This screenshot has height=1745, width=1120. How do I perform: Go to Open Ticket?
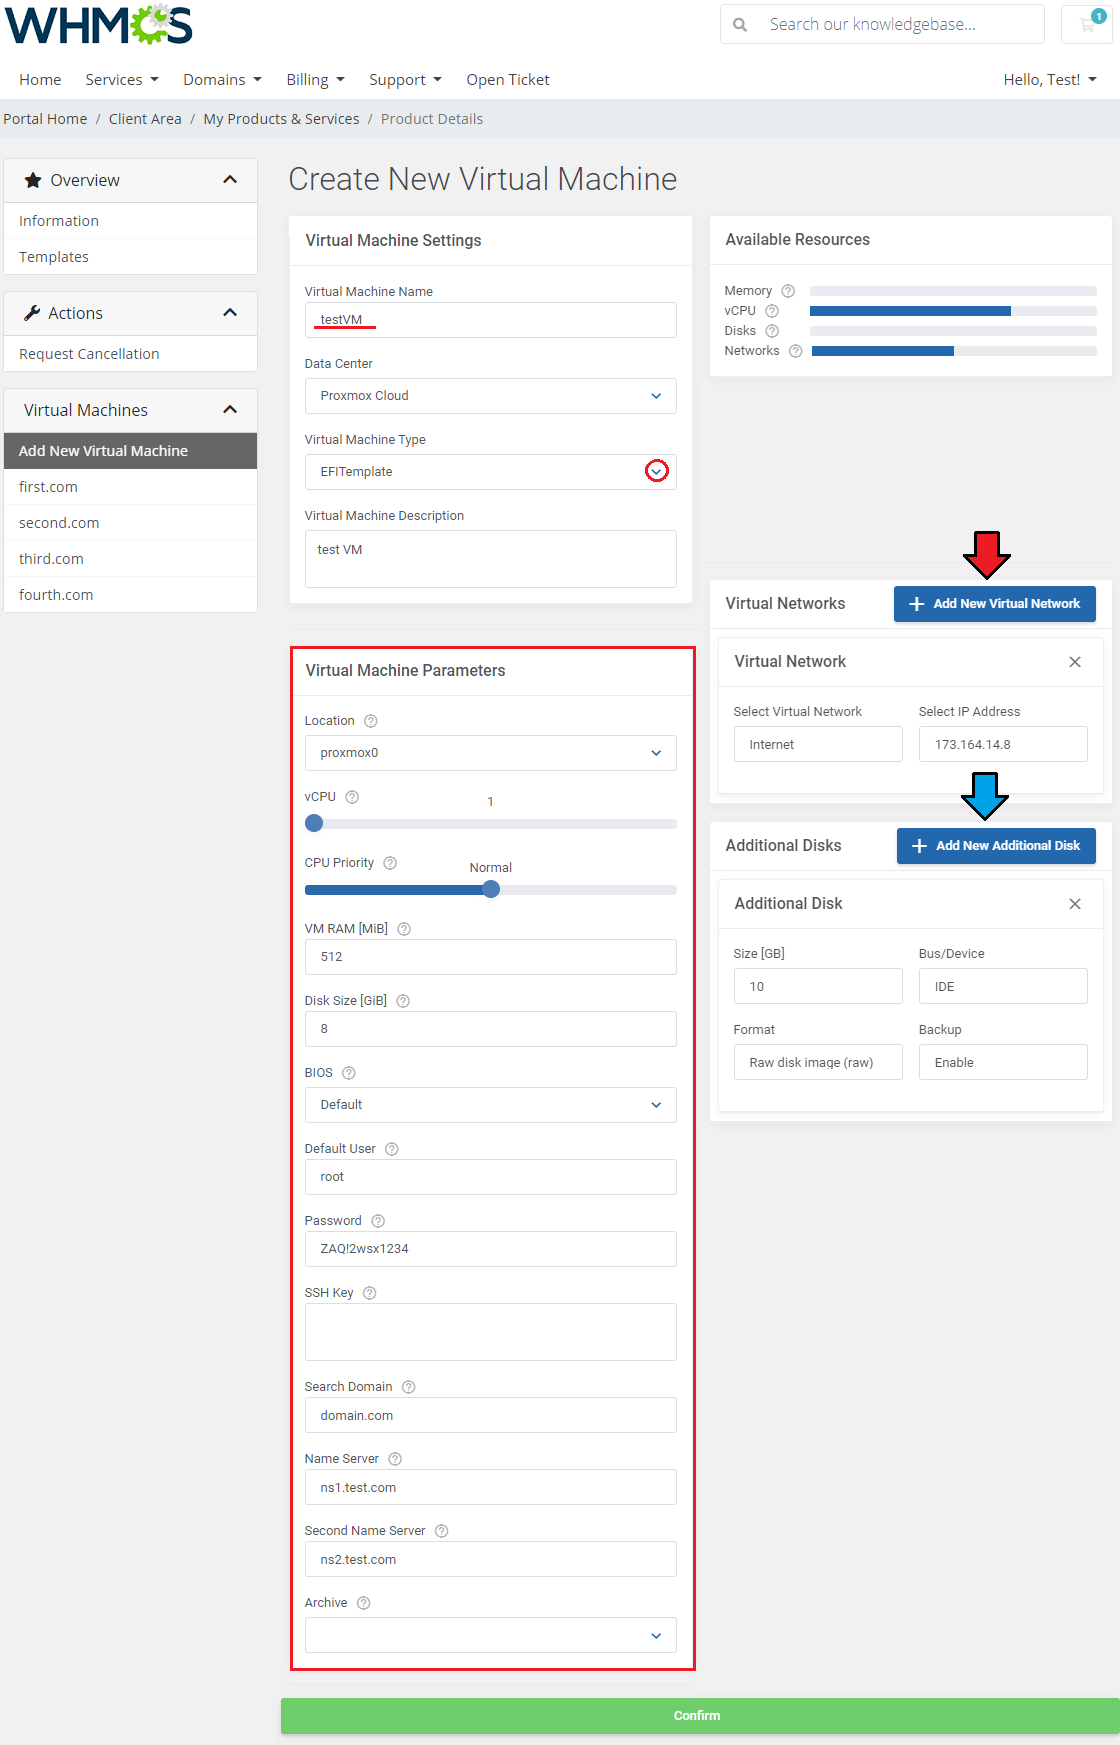coord(508,80)
